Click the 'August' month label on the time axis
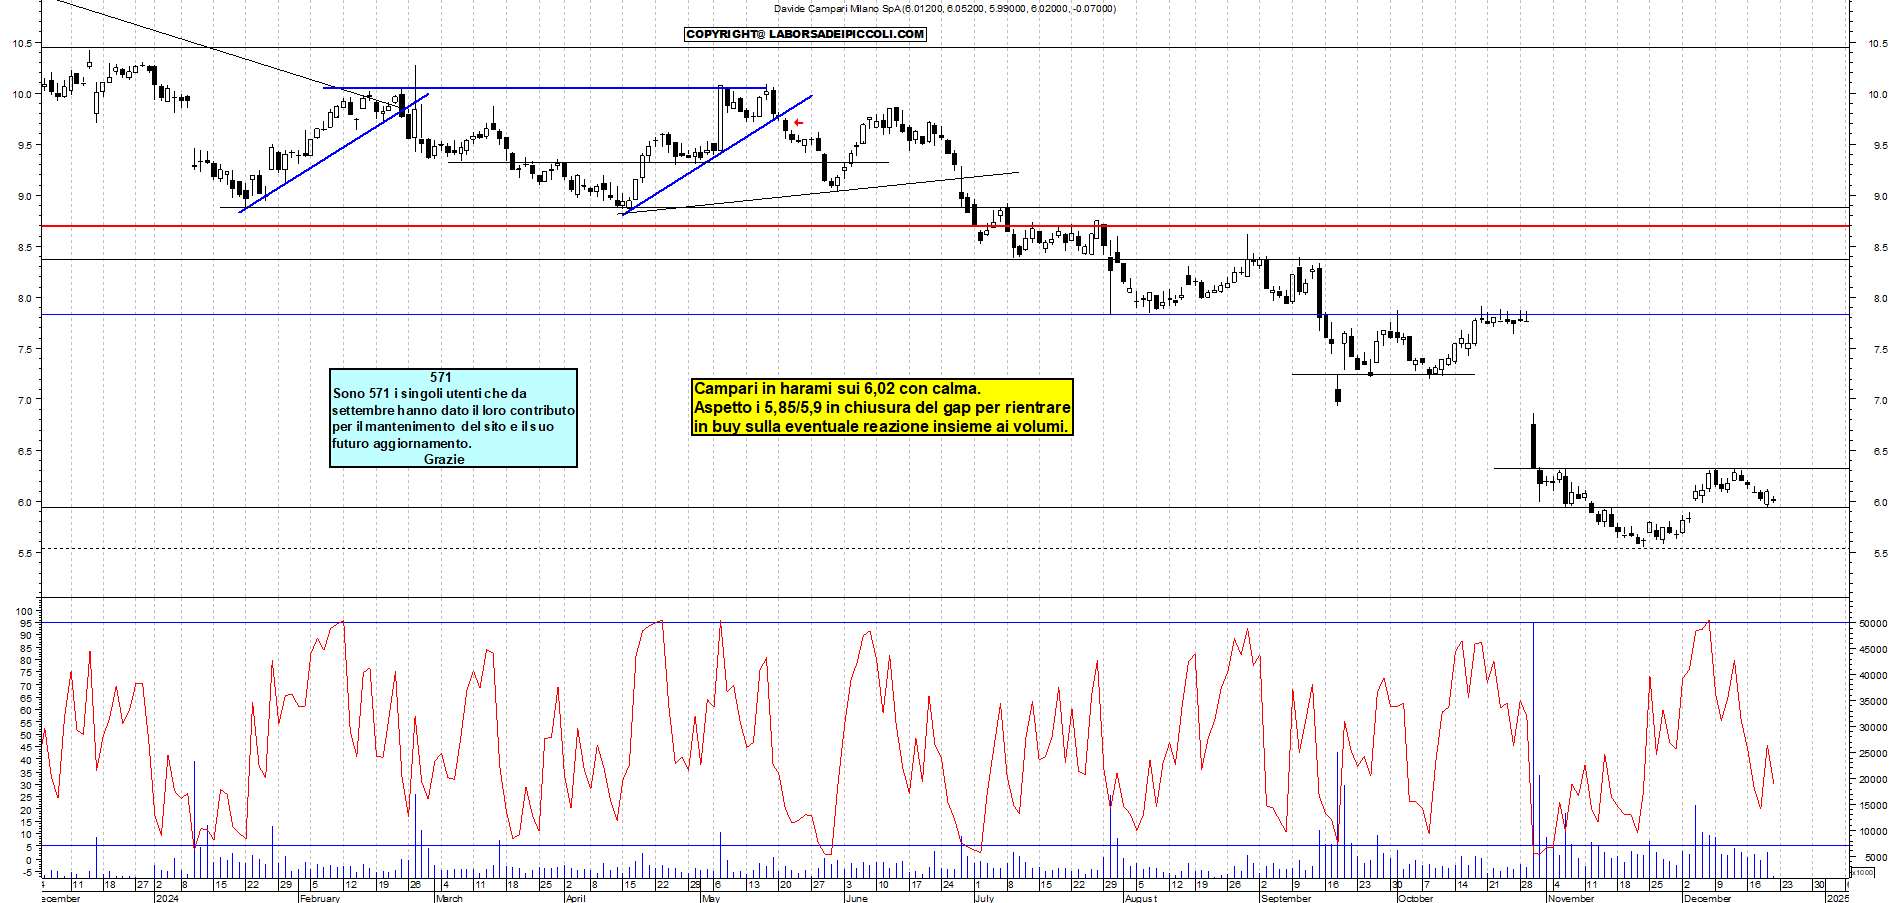Image resolution: width=1890 pixels, height=903 pixels. 1141,898
